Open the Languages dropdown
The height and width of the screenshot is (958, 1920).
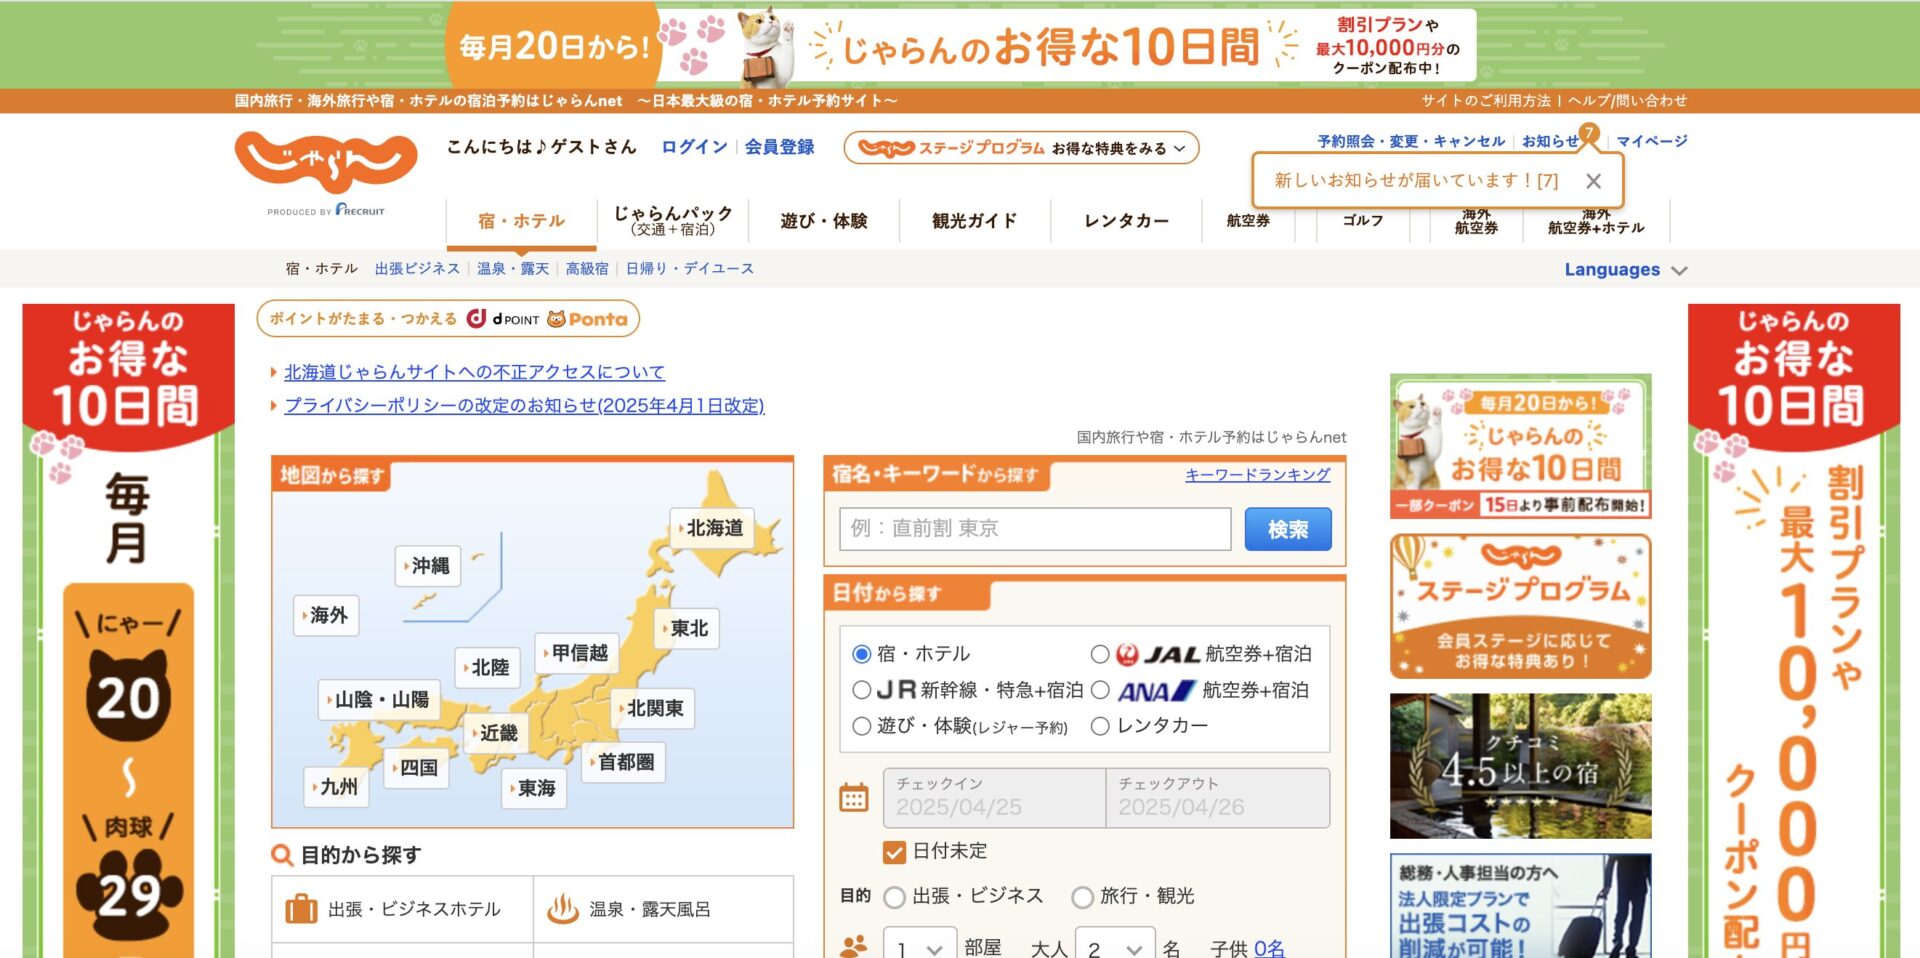tap(1625, 270)
